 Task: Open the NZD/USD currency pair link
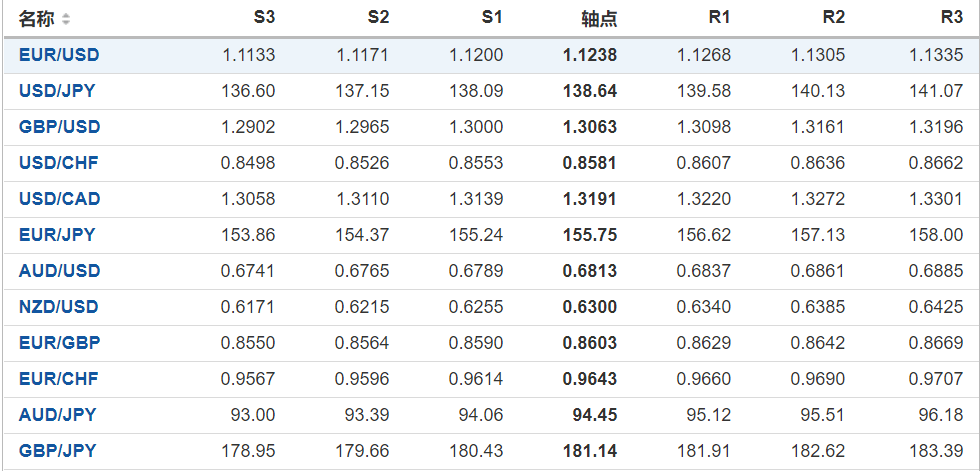(x=59, y=307)
